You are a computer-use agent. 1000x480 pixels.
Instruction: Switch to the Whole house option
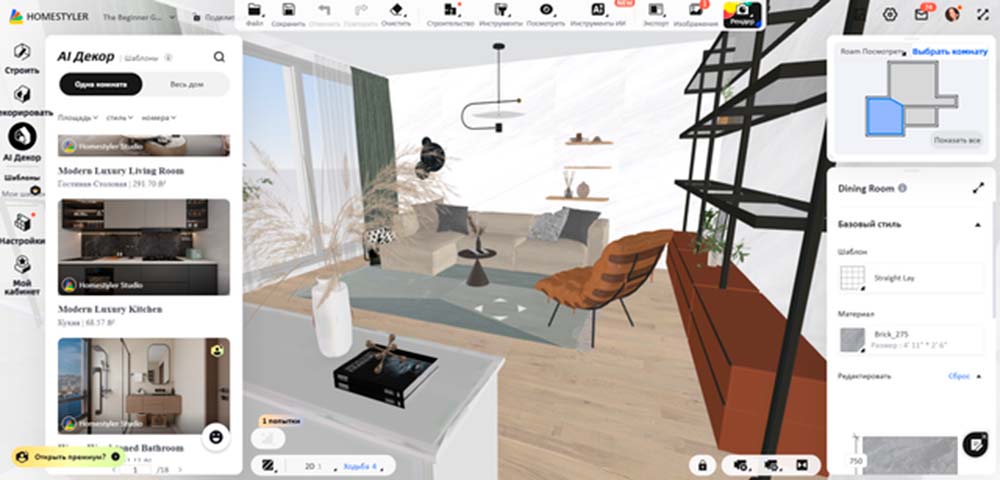click(x=186, y=84)
